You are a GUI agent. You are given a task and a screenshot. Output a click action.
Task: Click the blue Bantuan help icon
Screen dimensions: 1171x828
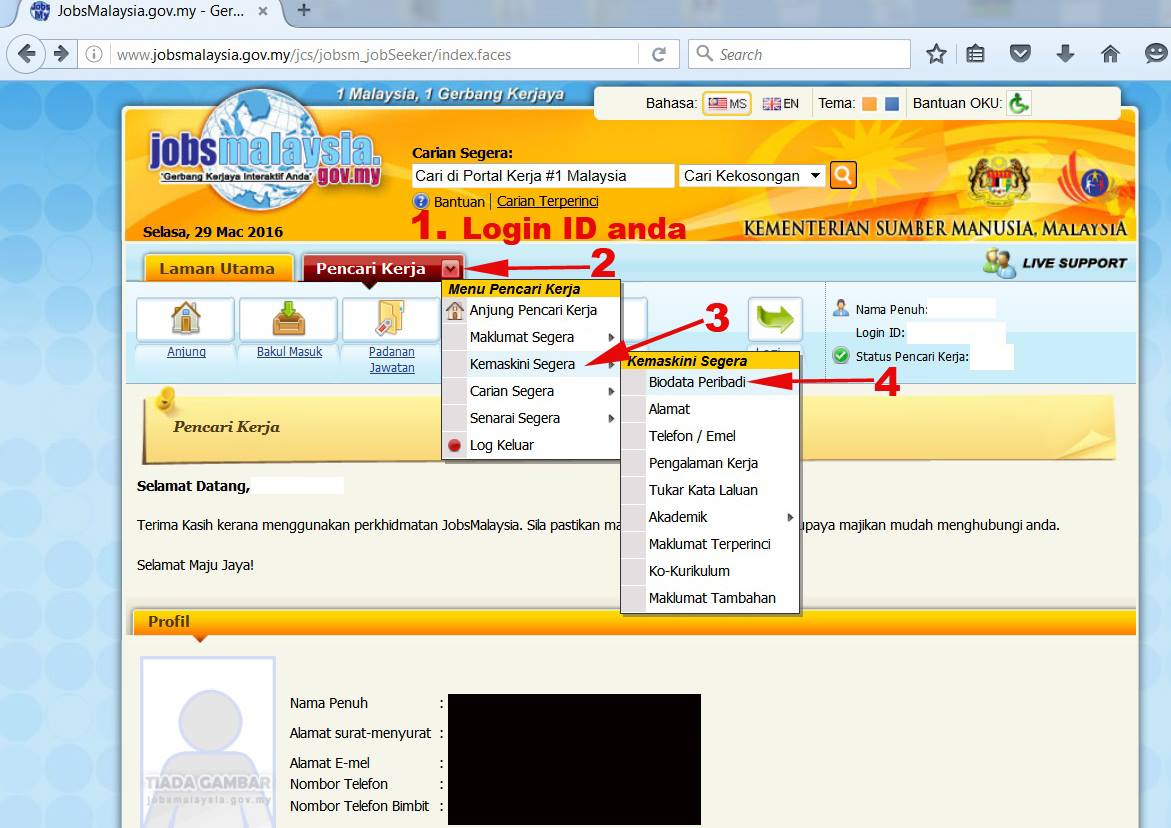(x=421, y=202)
